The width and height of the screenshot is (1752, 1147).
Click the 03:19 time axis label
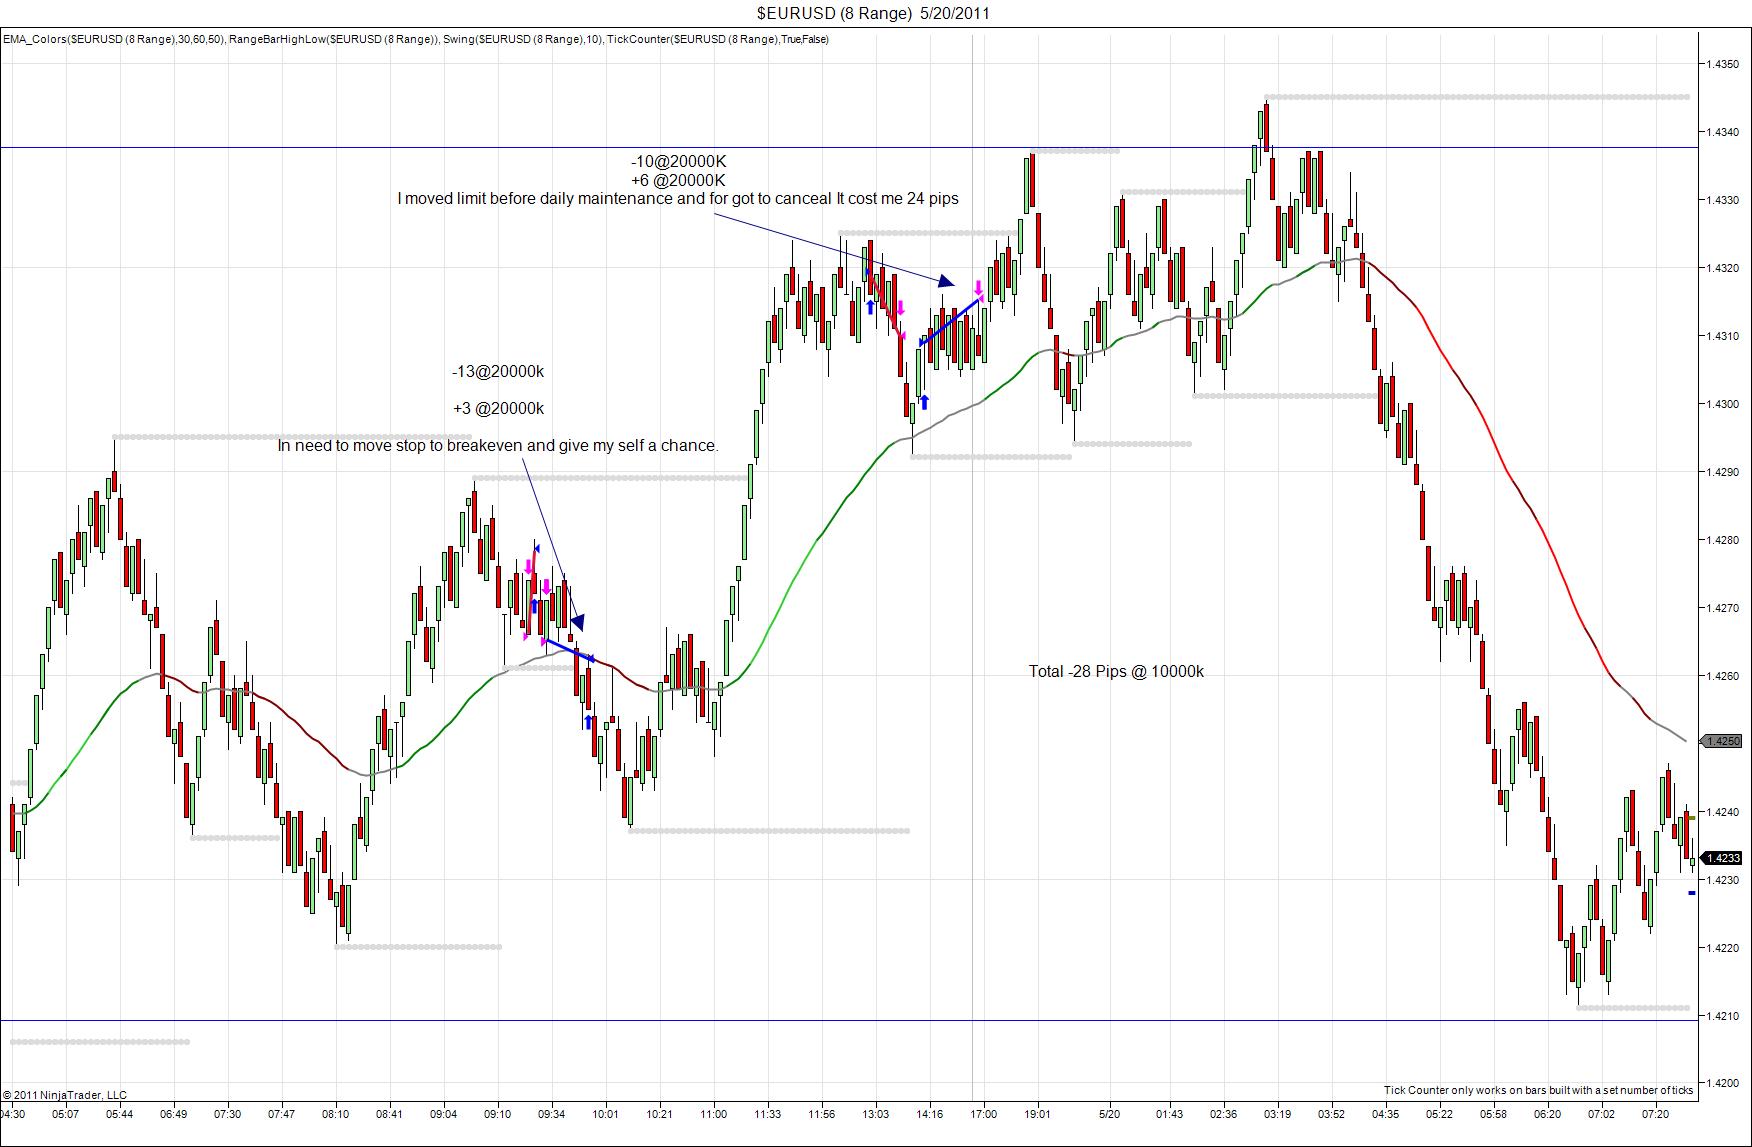tap(1277, 1113)
